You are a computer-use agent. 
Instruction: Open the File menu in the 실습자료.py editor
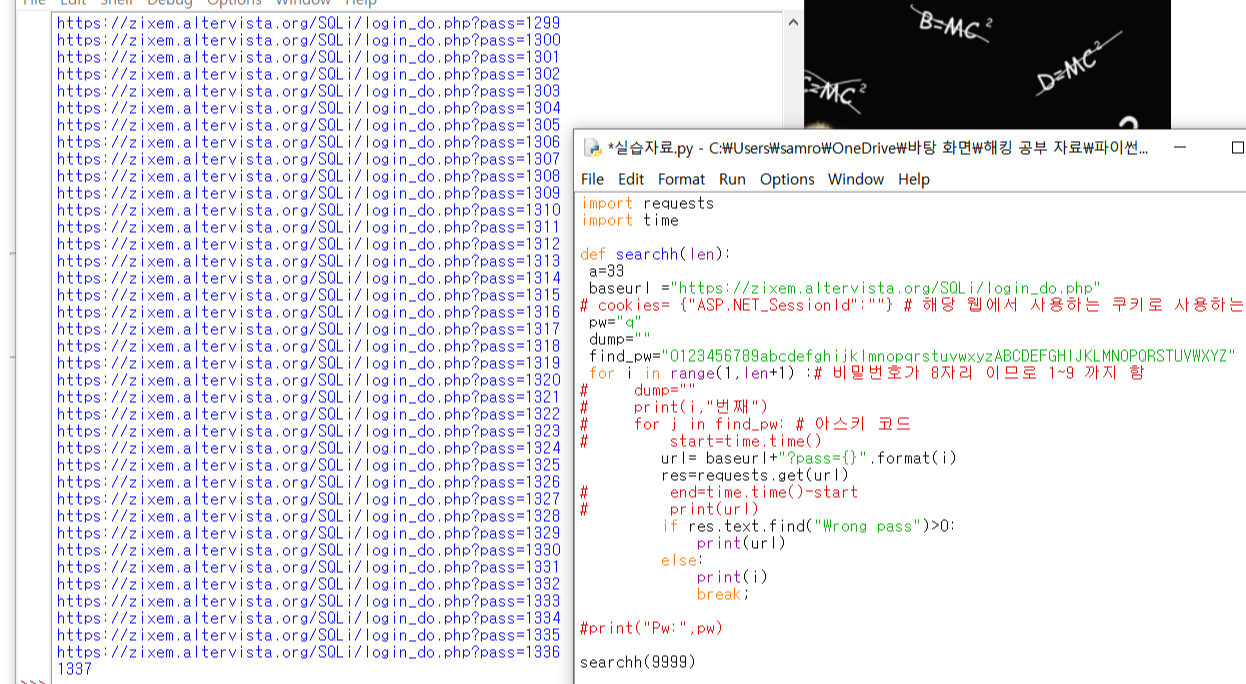[x=592, y=179]
